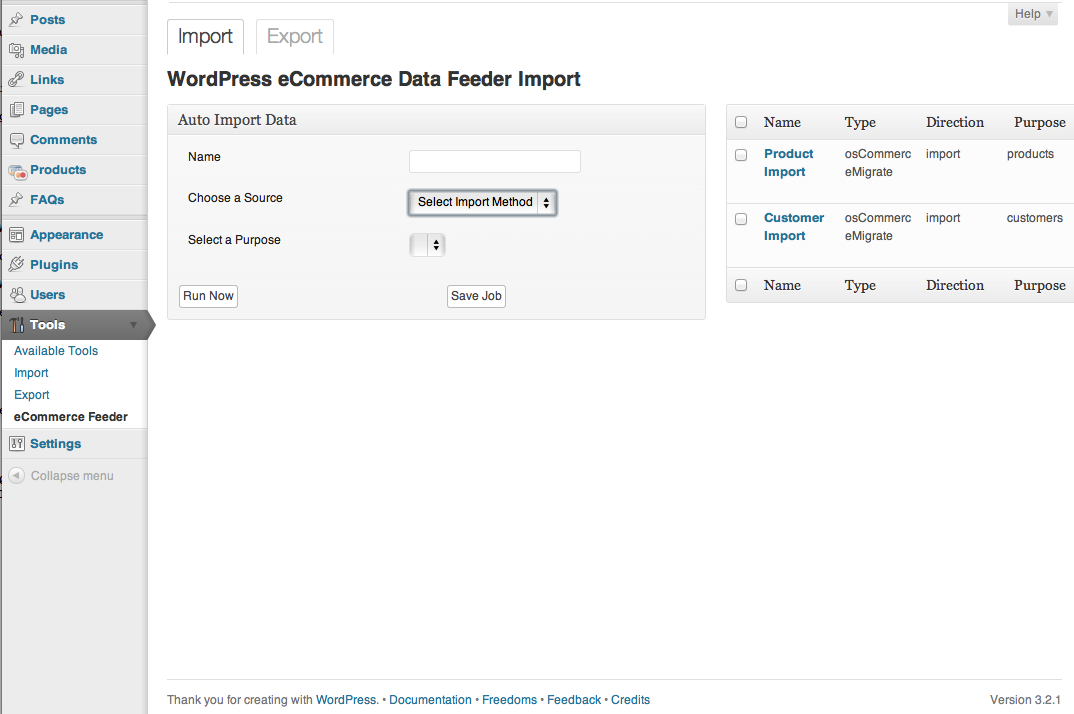The height and width of the screenshot is (714, 1074).
Task: Open the Settings menu
Action: click(55, 444)
